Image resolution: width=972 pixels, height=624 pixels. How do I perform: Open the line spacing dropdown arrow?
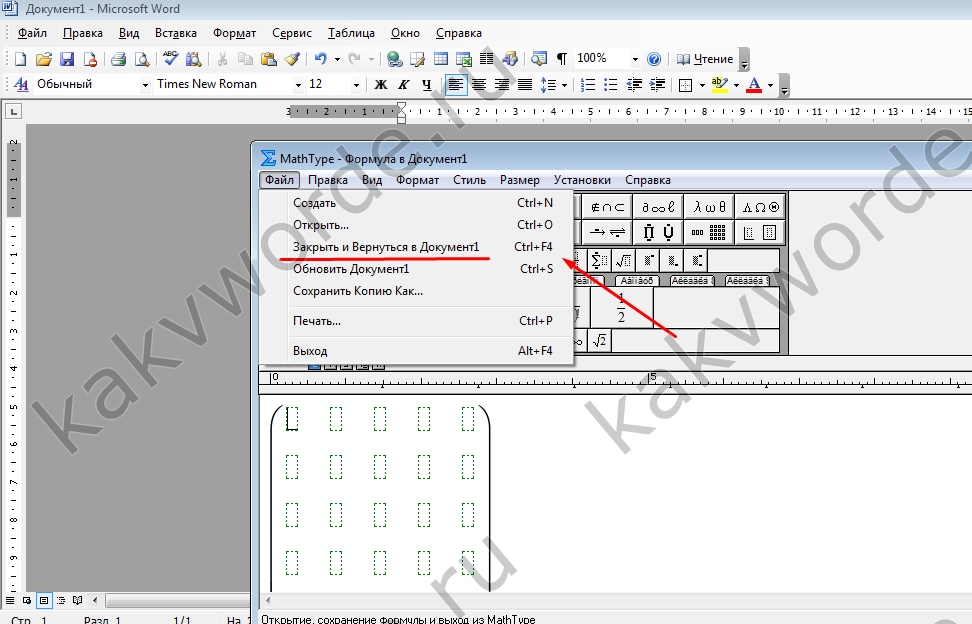point(564,85)
